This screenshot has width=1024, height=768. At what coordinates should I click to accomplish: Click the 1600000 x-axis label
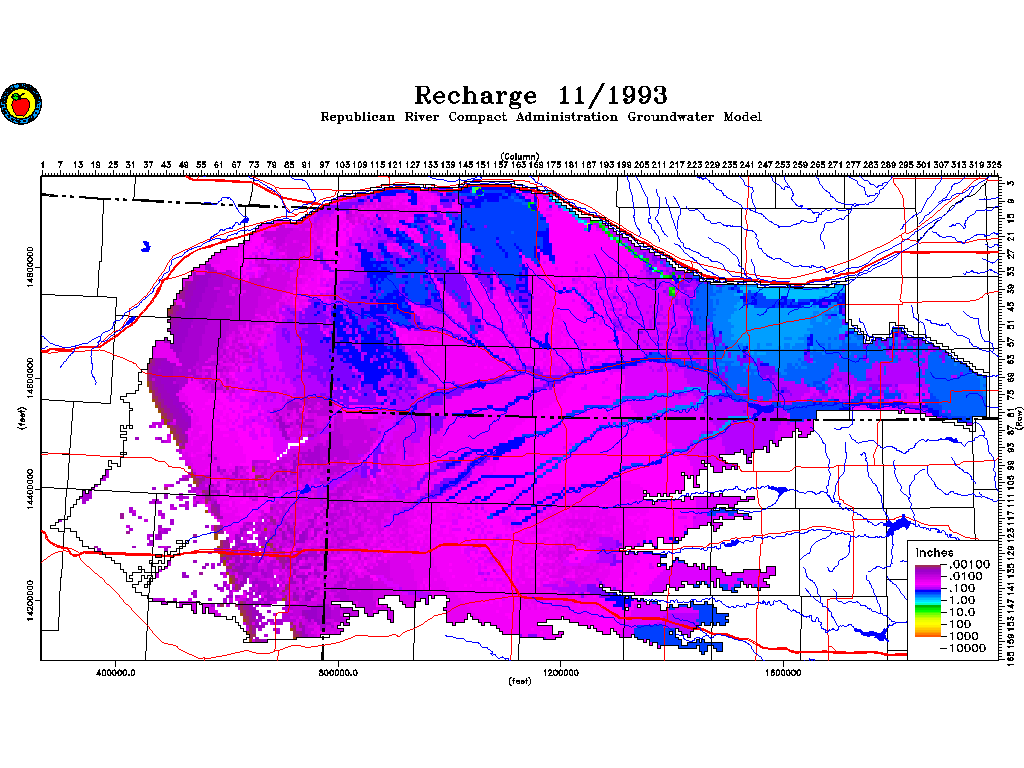pos(784,672)
